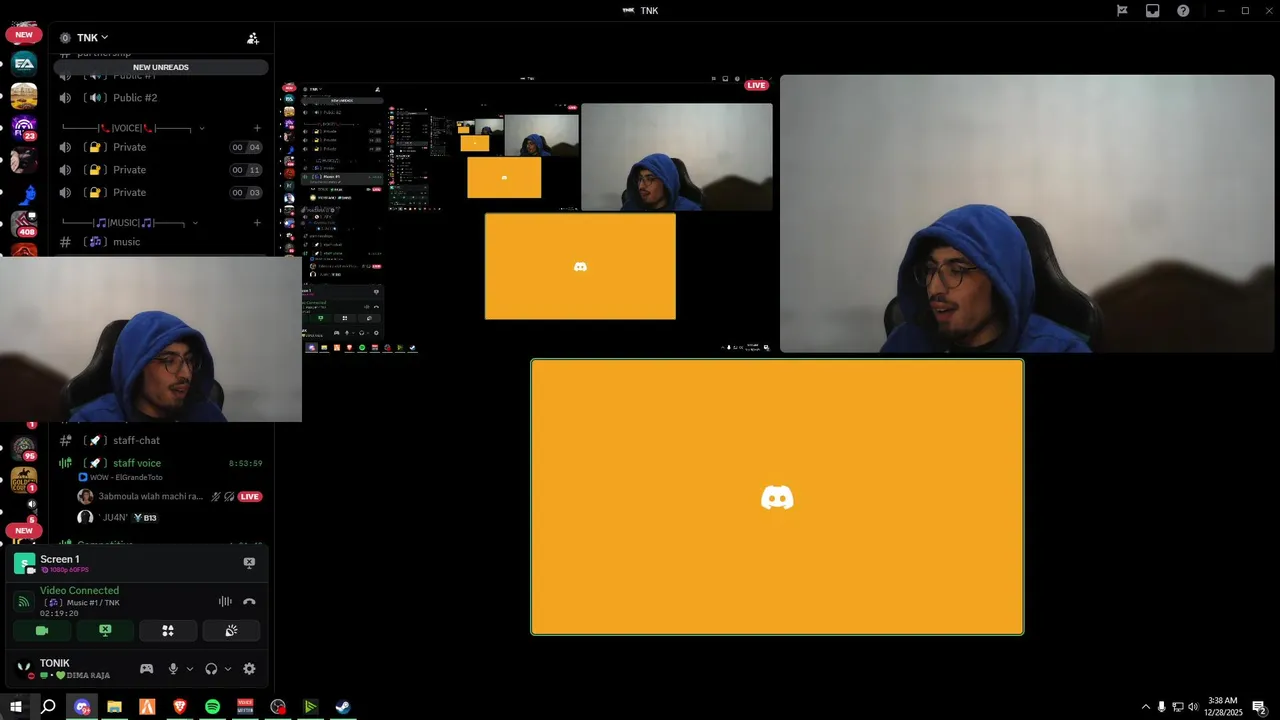The height and width of the screenshot is (720, 1280).
Task: Open the taskbar clock showing 3:38 AM
Action: 1223,707
